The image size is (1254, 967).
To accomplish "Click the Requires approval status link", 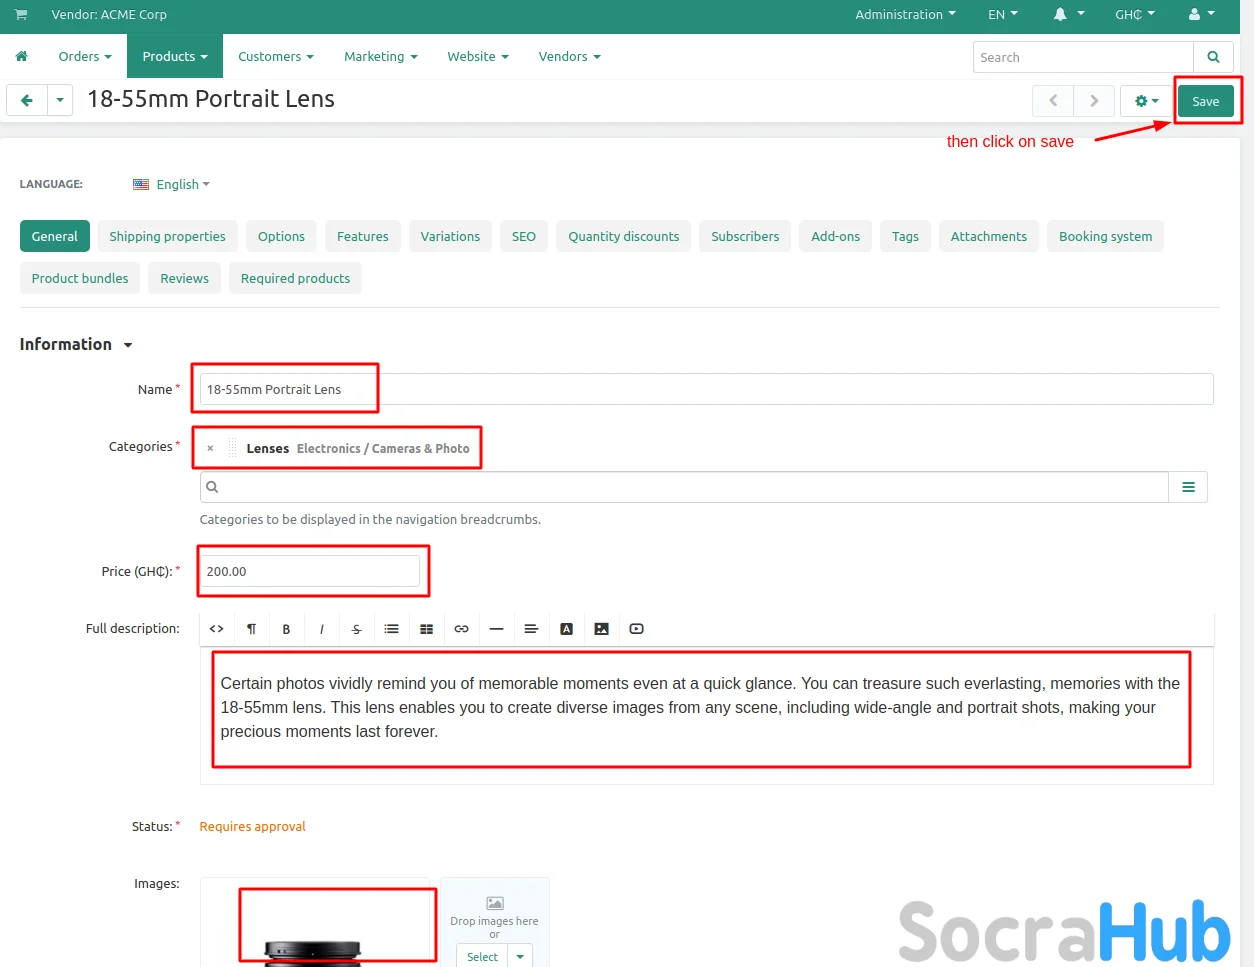I will point(252,827).
